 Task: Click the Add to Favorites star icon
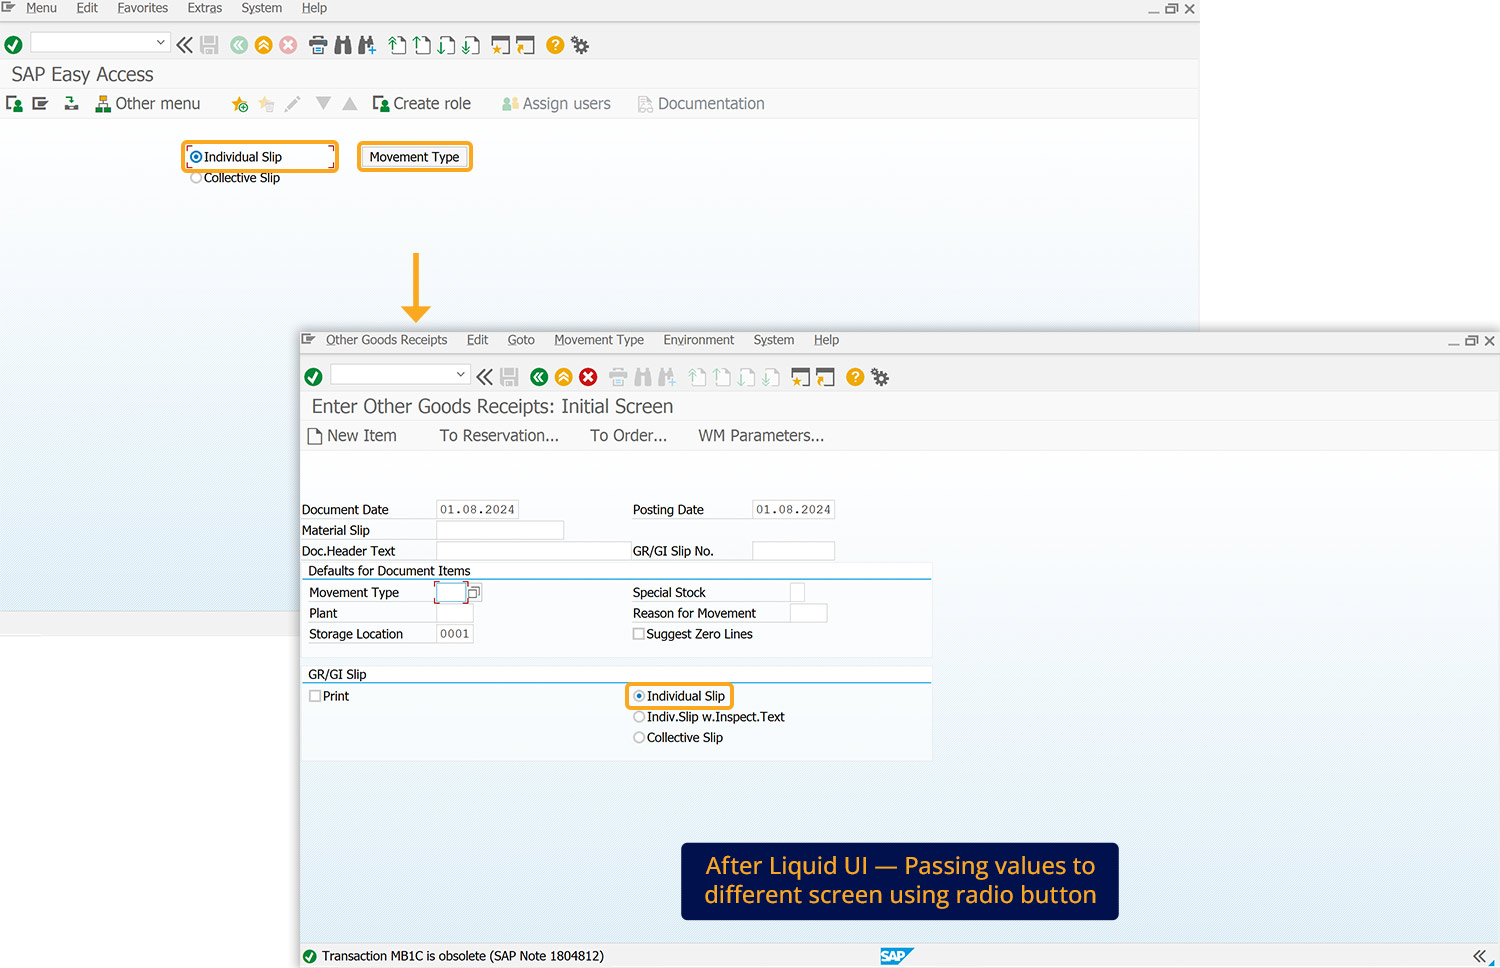(x=240, y=104)
